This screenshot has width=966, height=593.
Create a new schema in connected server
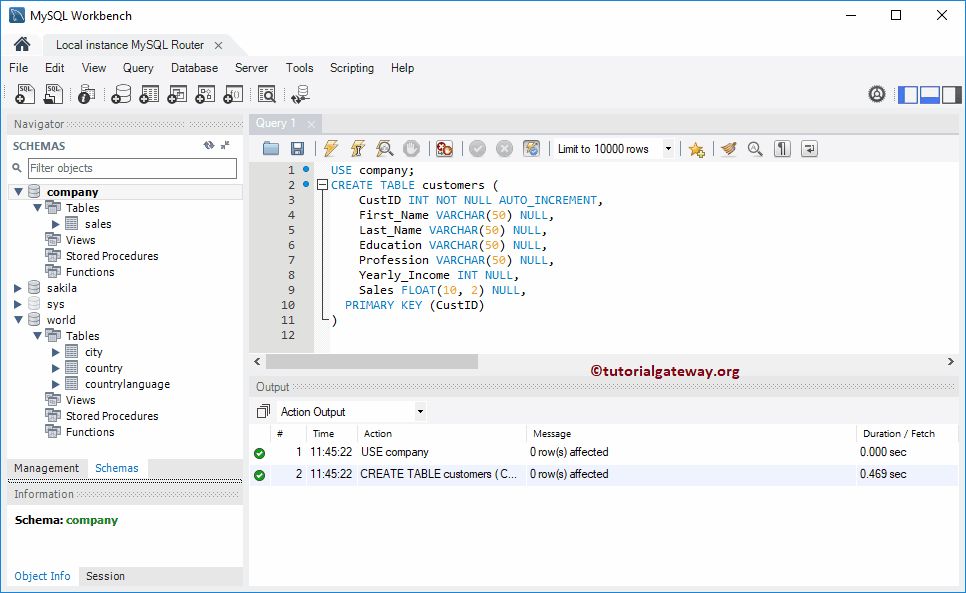(x=122, y=94)
